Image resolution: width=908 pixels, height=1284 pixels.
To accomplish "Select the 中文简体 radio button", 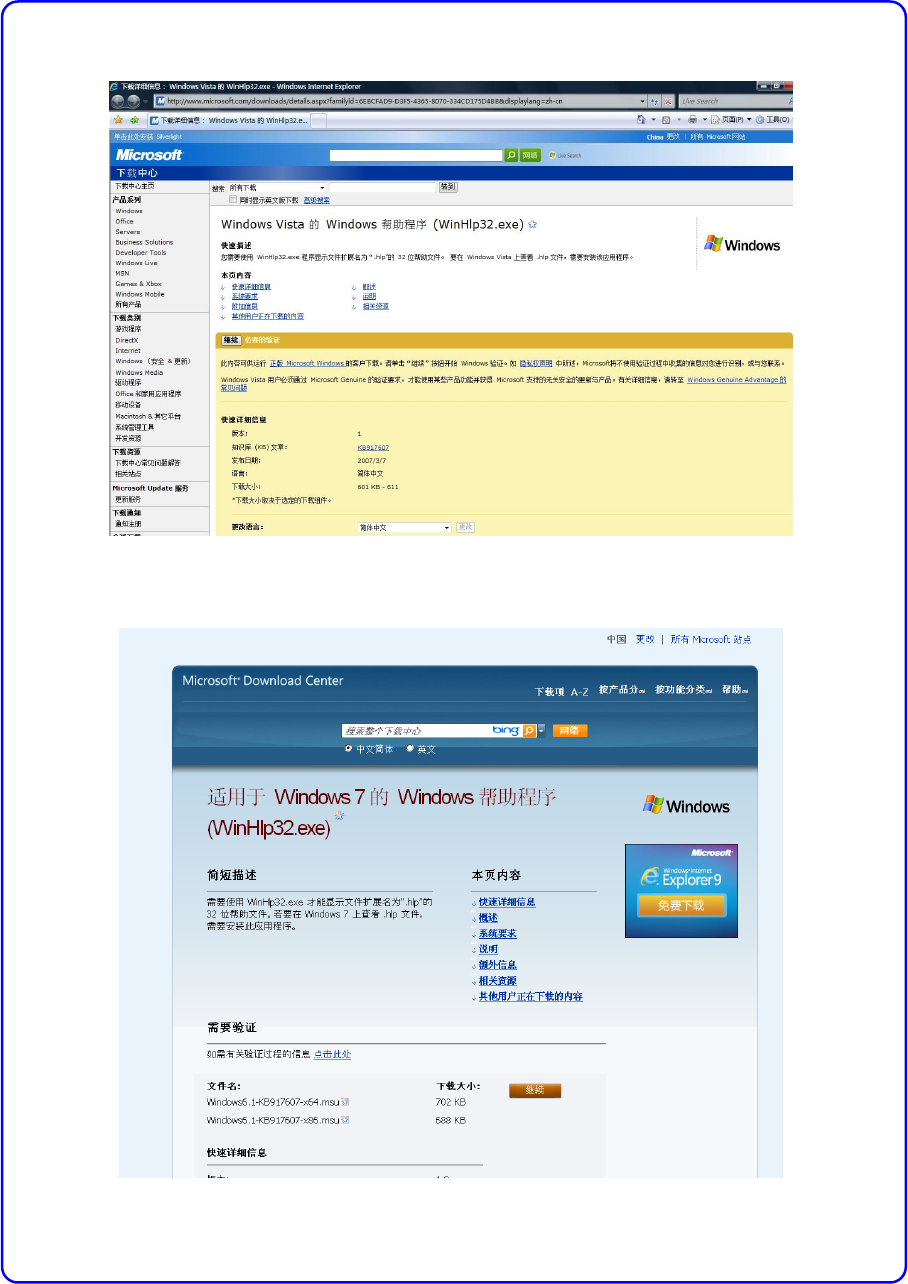I will point(348,748).
